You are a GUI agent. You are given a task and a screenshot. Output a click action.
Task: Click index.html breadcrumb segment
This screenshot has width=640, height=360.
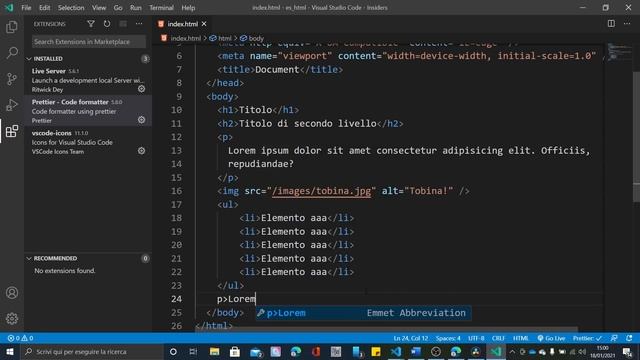click(x=181, y=38)
